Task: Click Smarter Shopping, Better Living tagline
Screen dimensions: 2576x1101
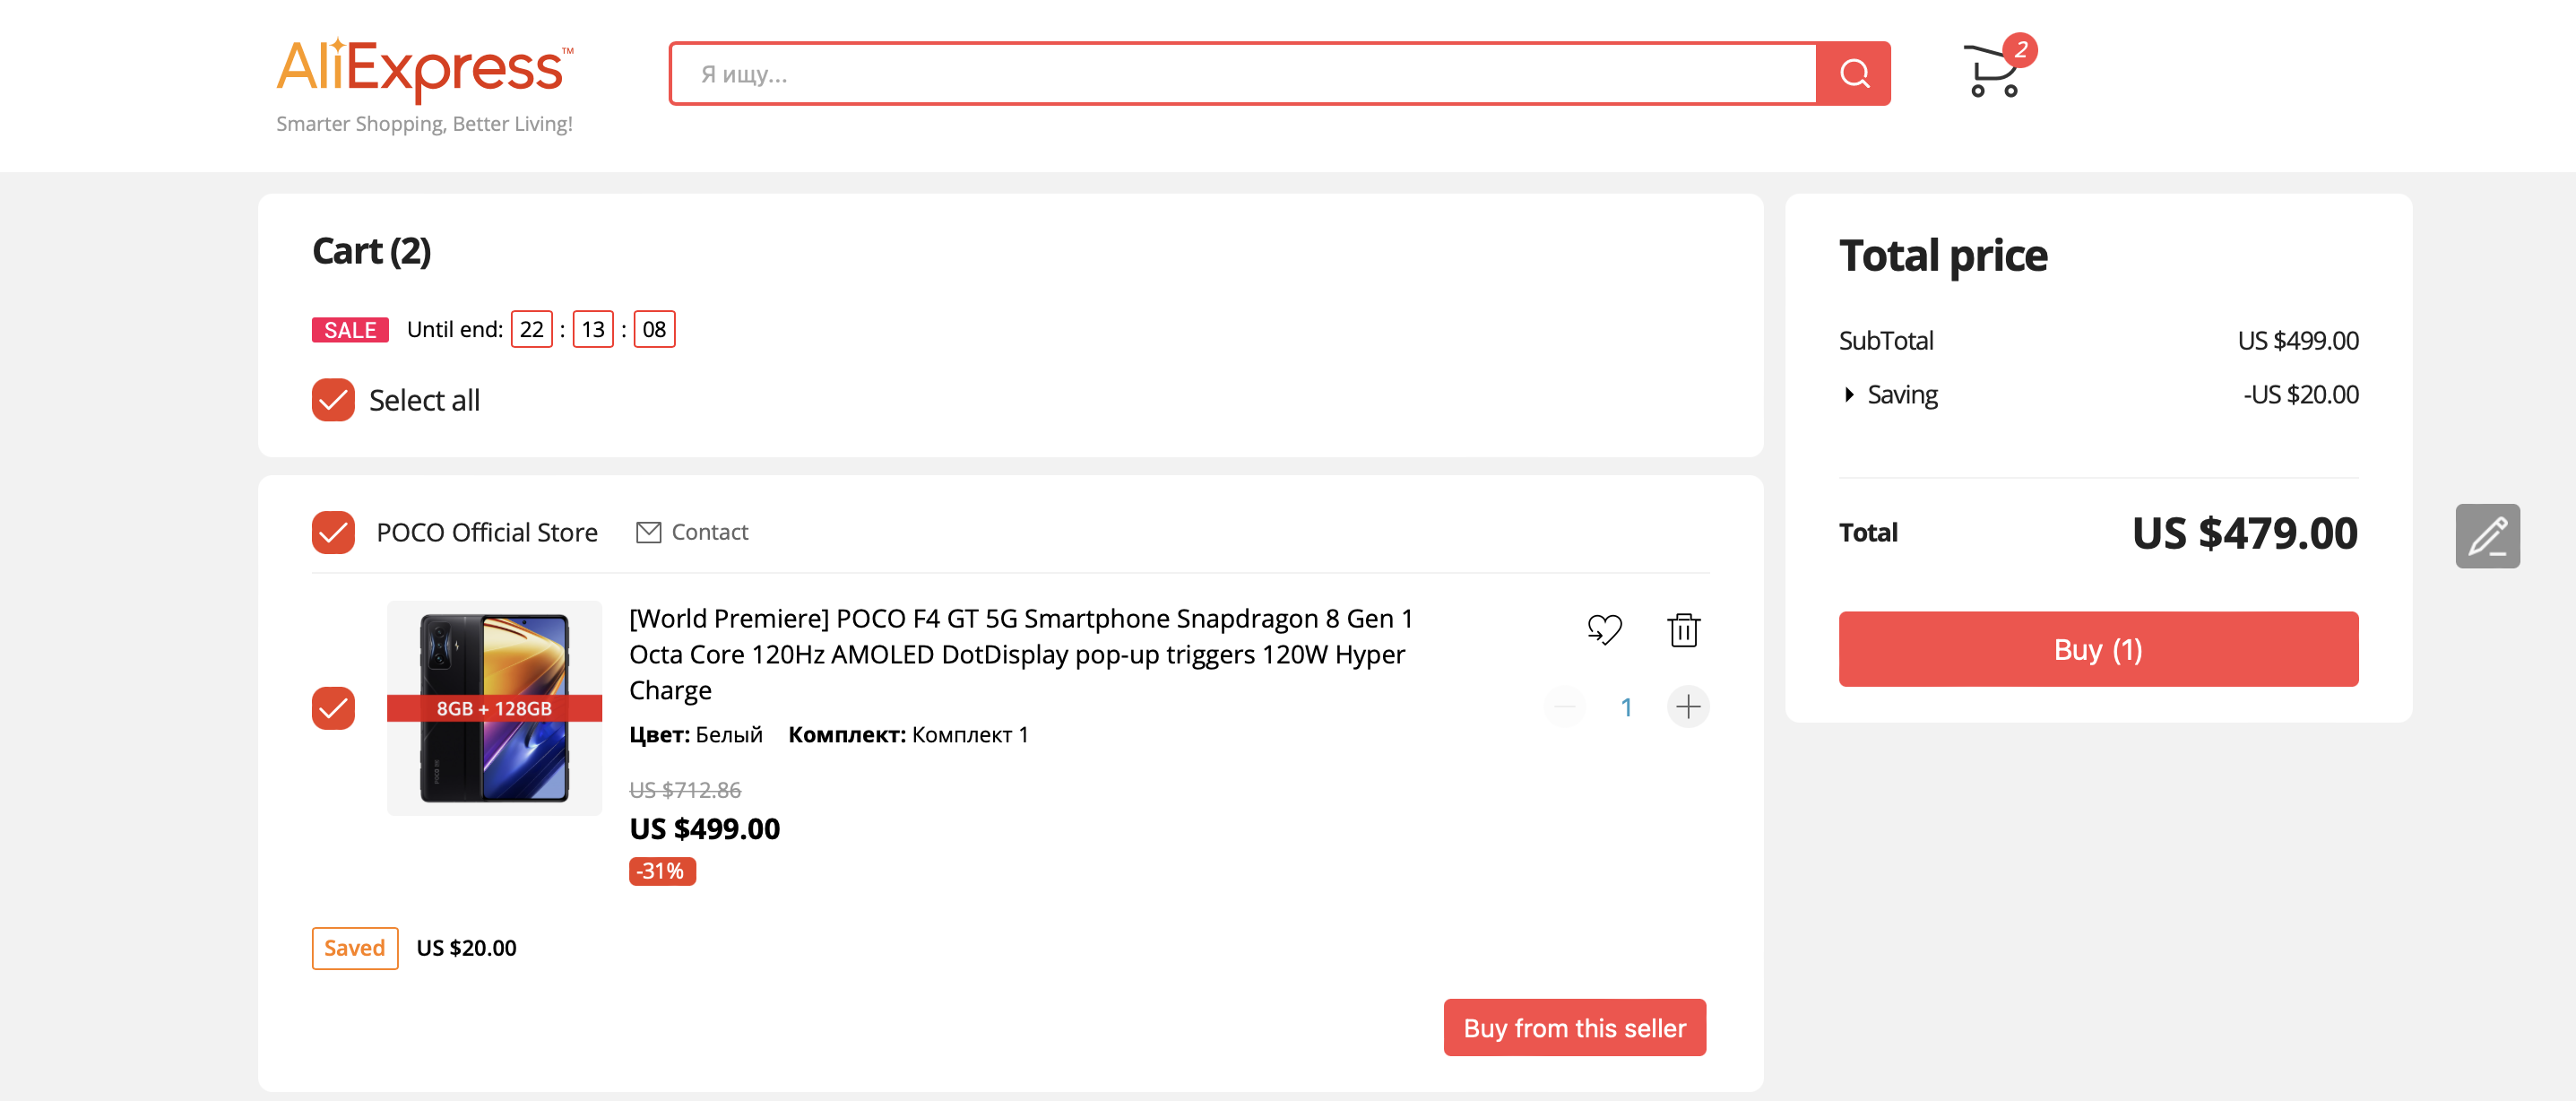Action: pos(424,124)
